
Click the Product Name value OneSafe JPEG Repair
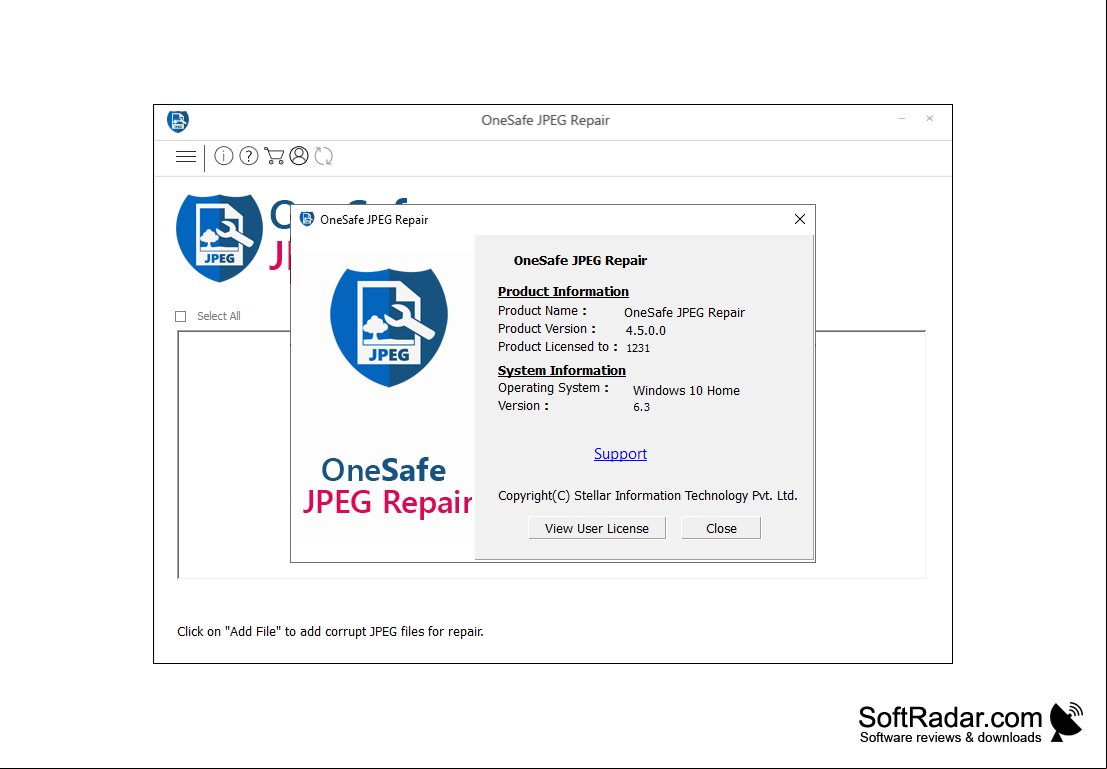(684, 313)
